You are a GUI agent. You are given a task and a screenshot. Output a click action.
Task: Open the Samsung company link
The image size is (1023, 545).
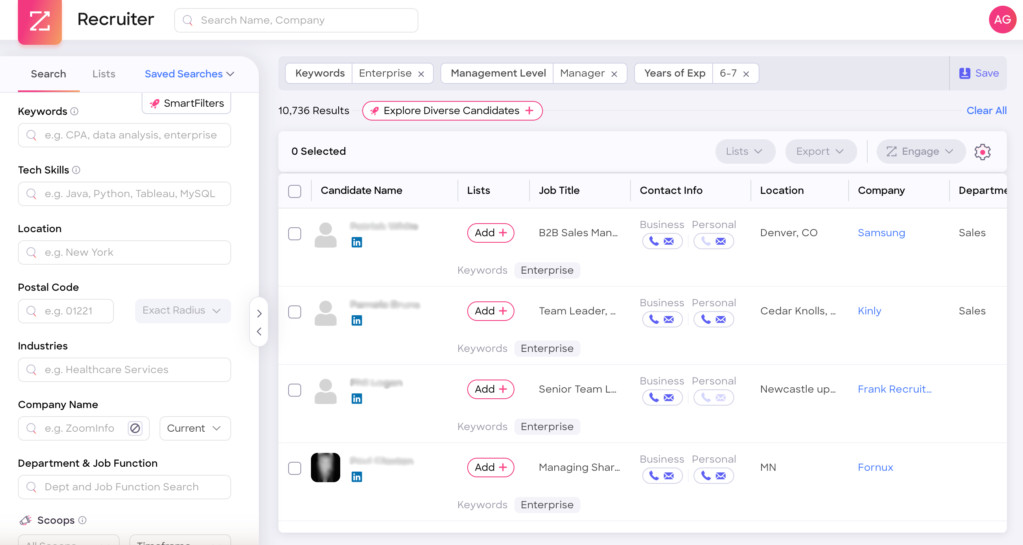(x=881, y=233)
